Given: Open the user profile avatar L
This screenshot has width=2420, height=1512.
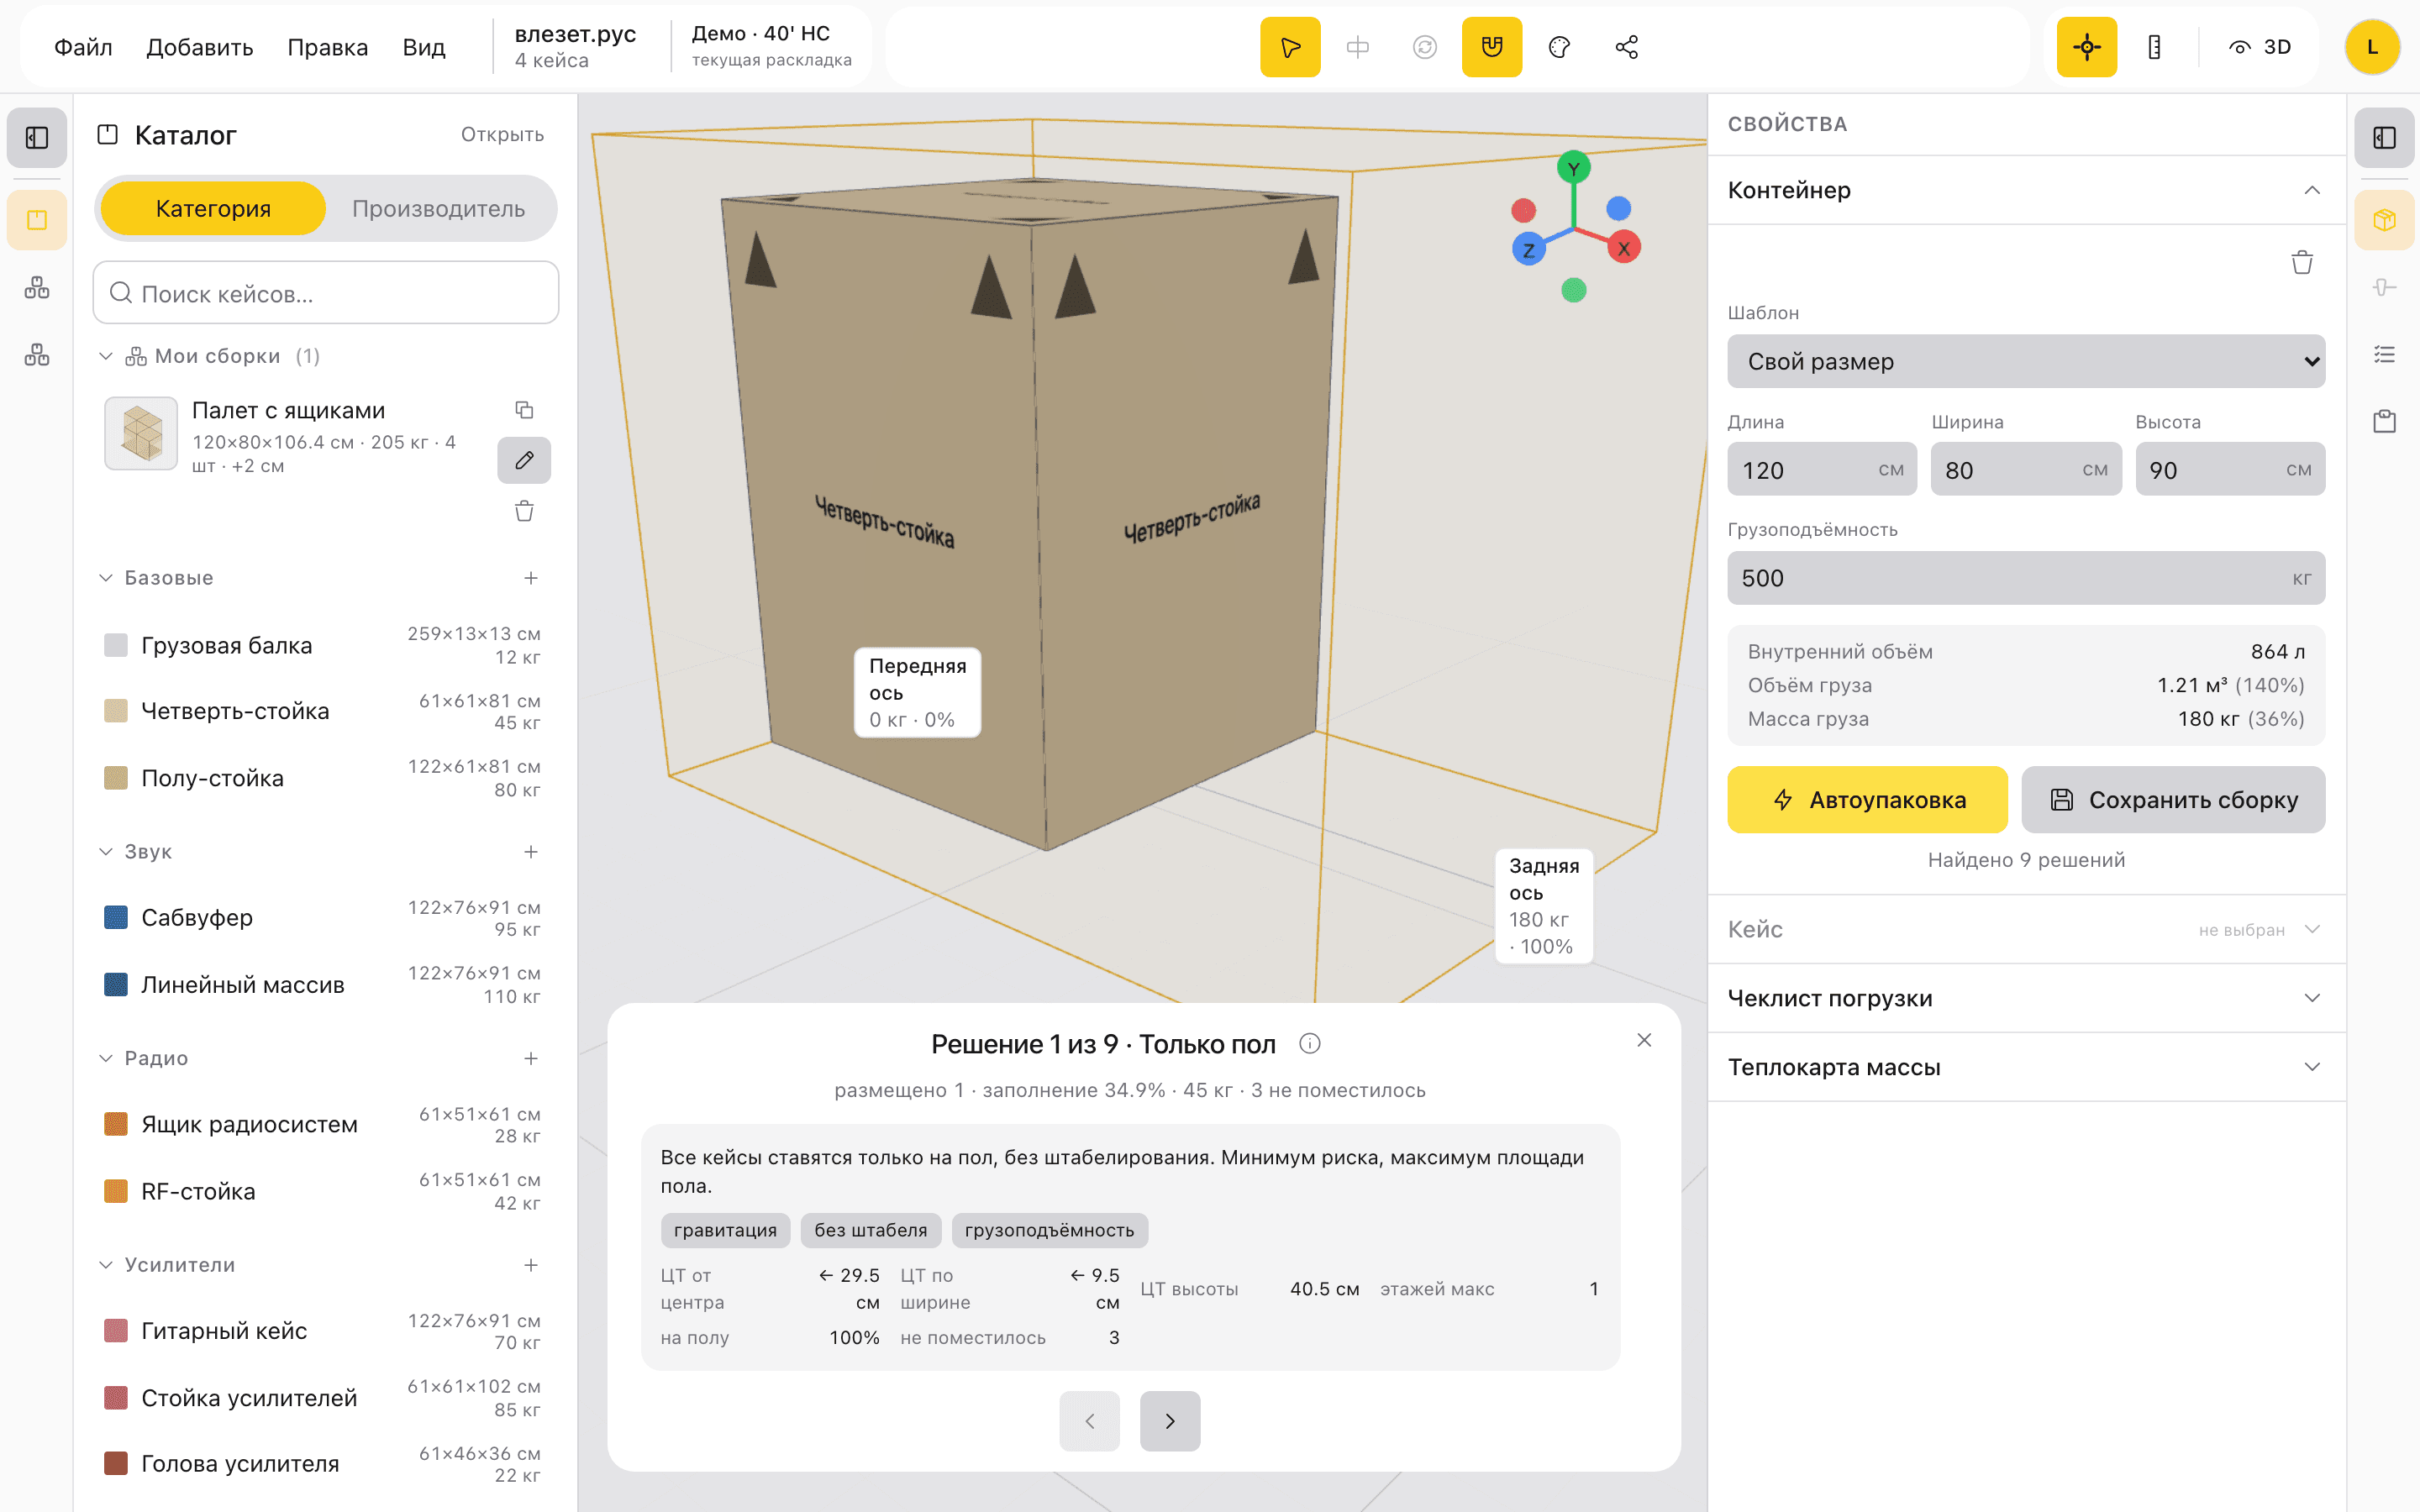Looking at the screenshot, I should pyautogui.click(x=2372, y=47).
